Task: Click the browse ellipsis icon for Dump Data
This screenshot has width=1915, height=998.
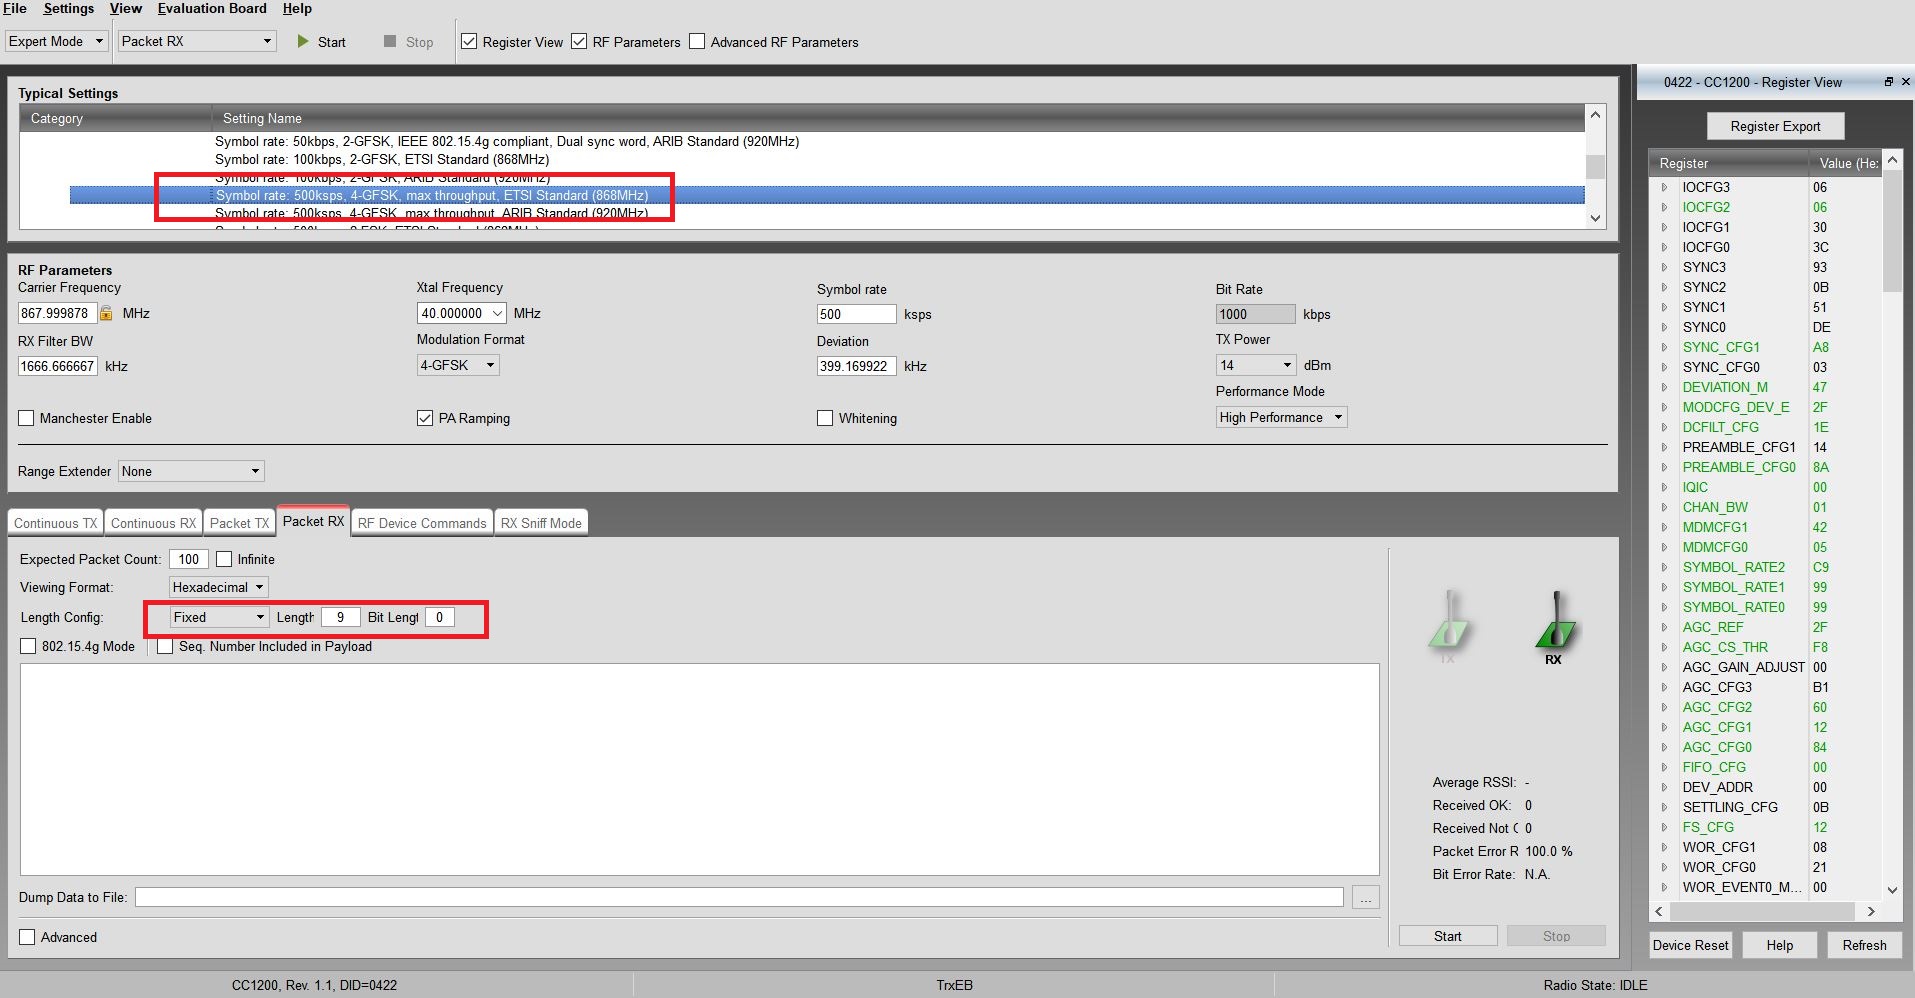Action: (x=1364, y=897)
